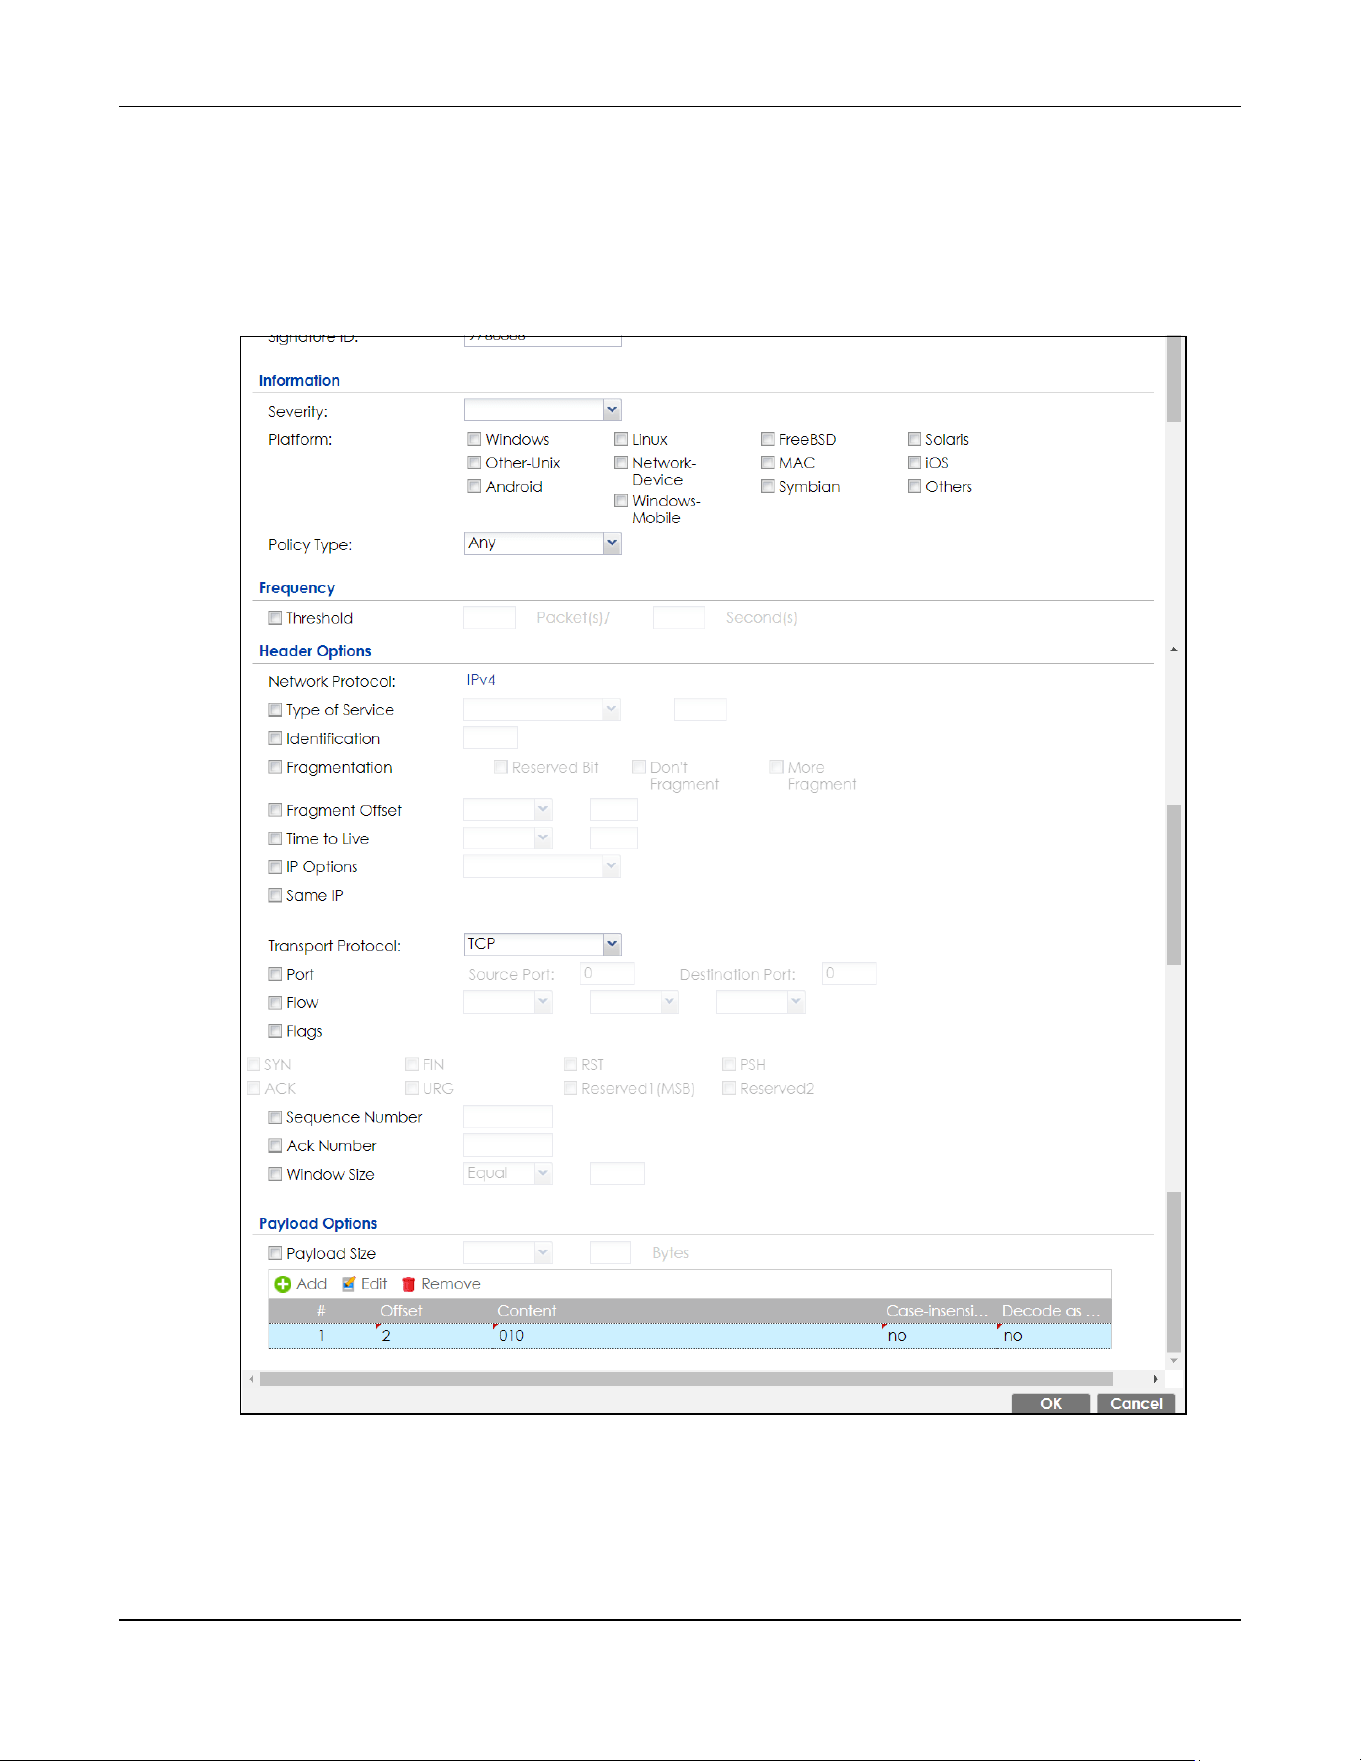The height and width of the screenshot is (1761, 1361).
Task: Check the Network-Device checkbox
Action: tap(621, 462)
